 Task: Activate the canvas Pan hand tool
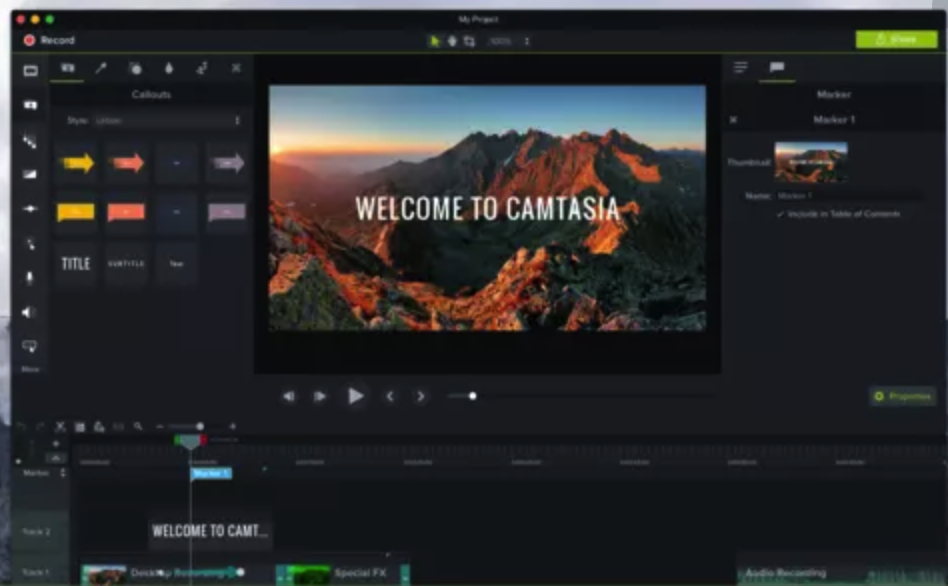coord(452,41)
